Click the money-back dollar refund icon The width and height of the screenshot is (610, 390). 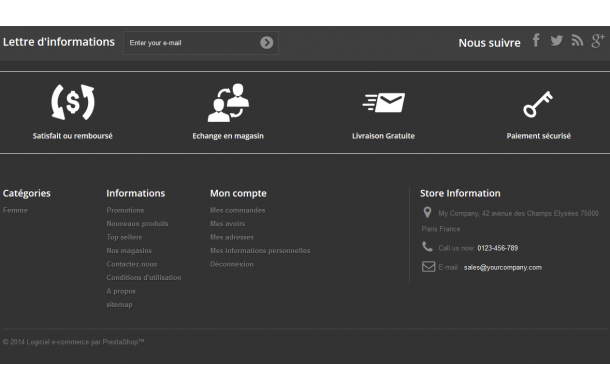click(73, 102)
